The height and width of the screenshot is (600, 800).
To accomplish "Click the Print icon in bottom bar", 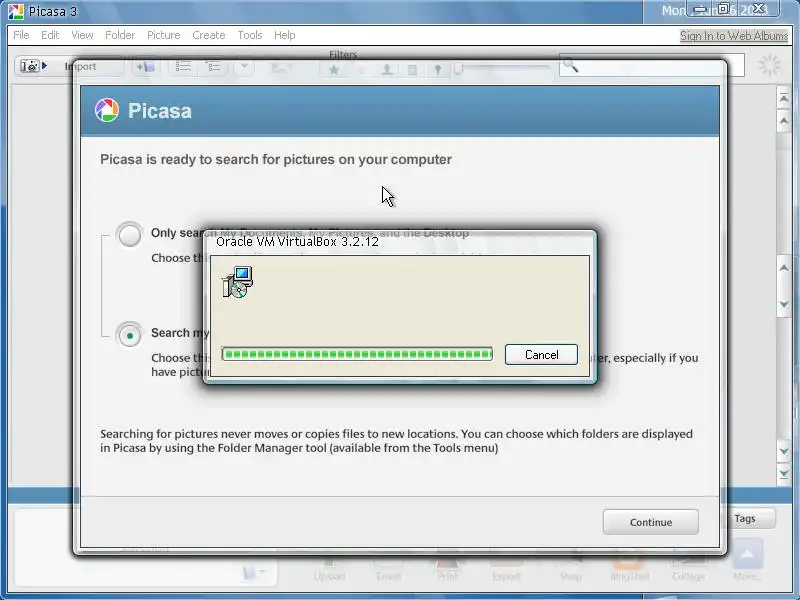I will pyautogui.click(x=447, y=569).
